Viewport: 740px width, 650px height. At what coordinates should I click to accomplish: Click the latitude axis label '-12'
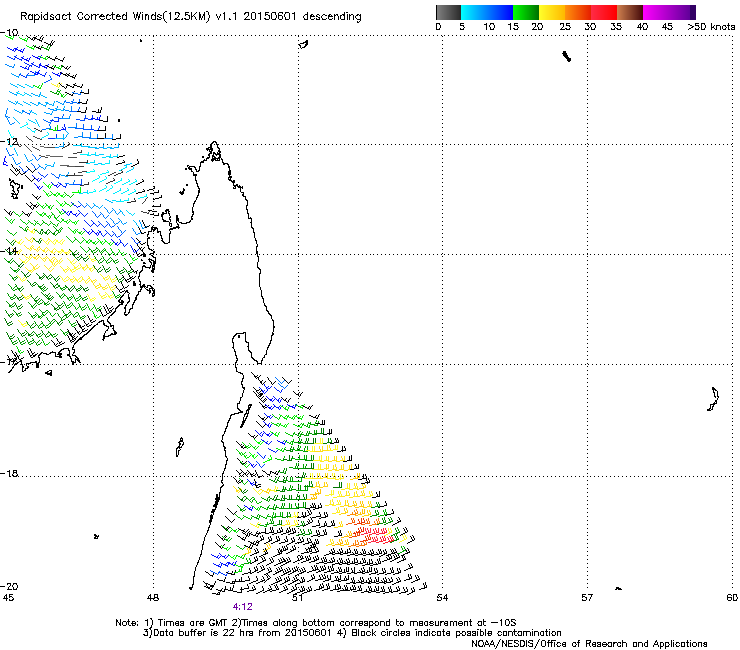(9, 142)
